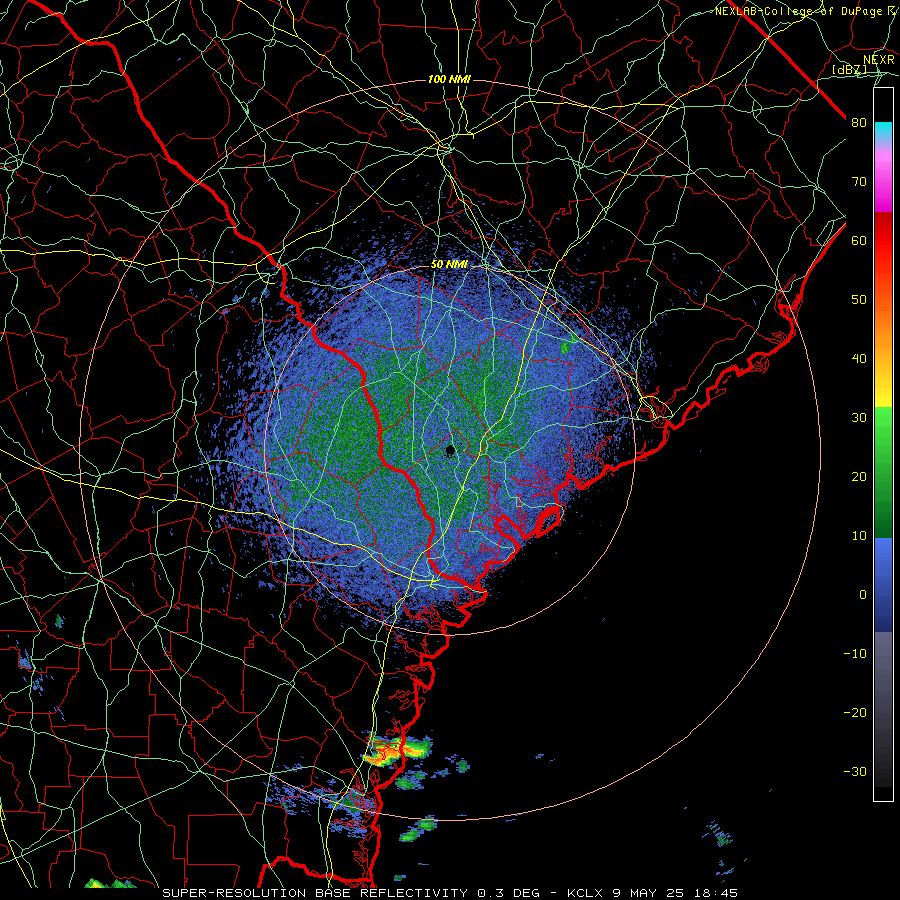Click the 50 NMI range ring label
Screen dimensions: 900x900
(x=449, y=265)
